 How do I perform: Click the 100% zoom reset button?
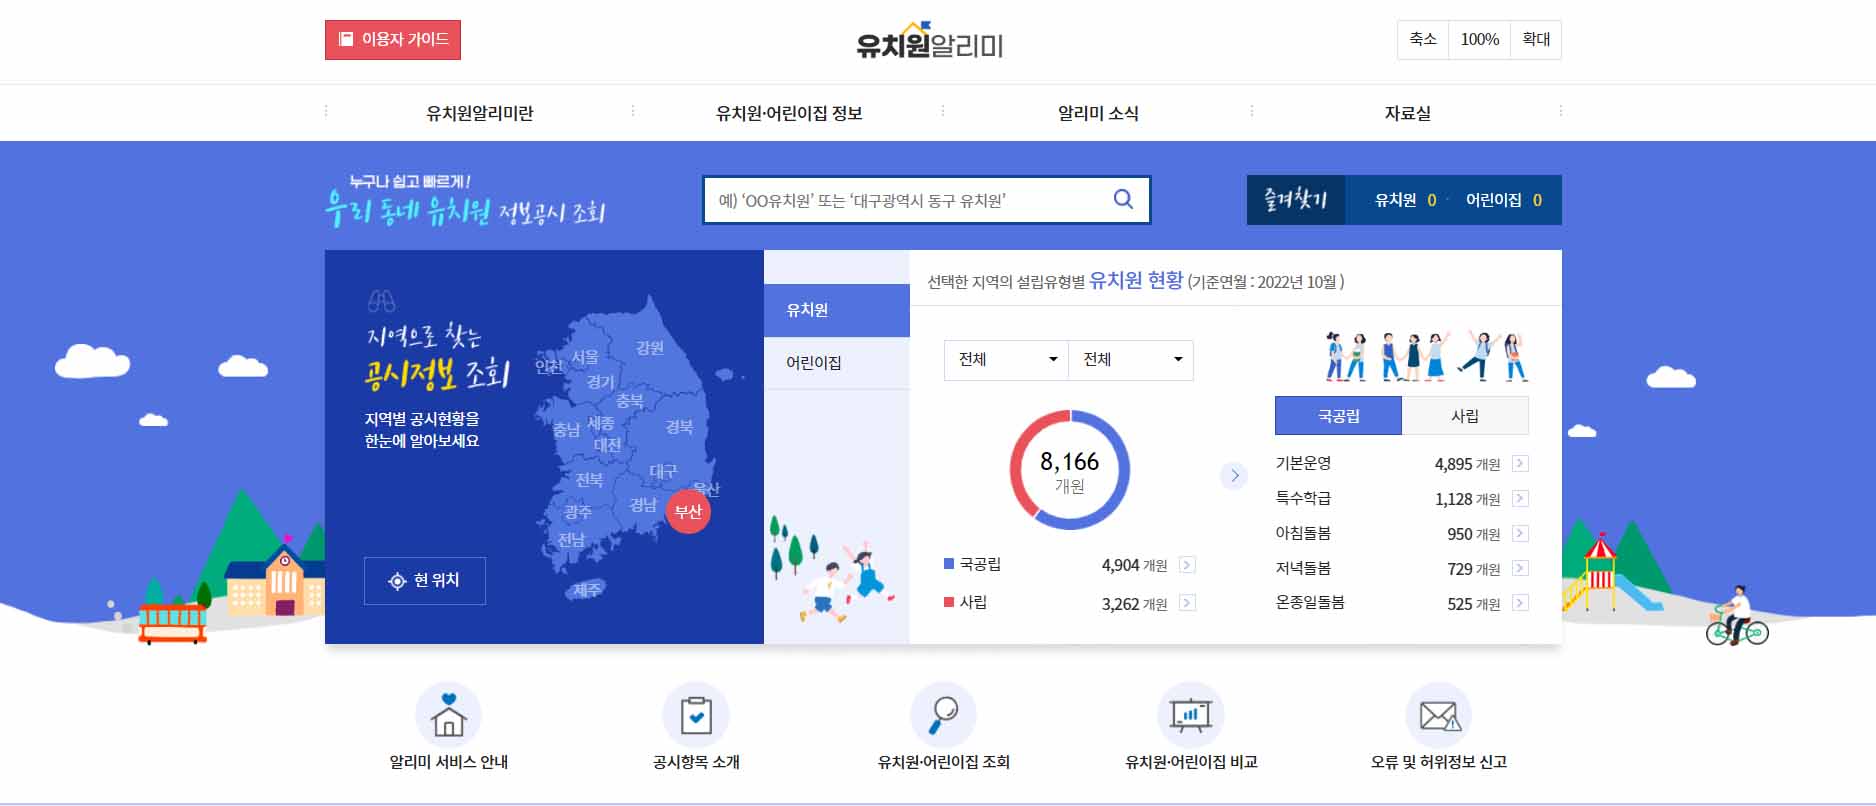click(x=1480, y=40)
